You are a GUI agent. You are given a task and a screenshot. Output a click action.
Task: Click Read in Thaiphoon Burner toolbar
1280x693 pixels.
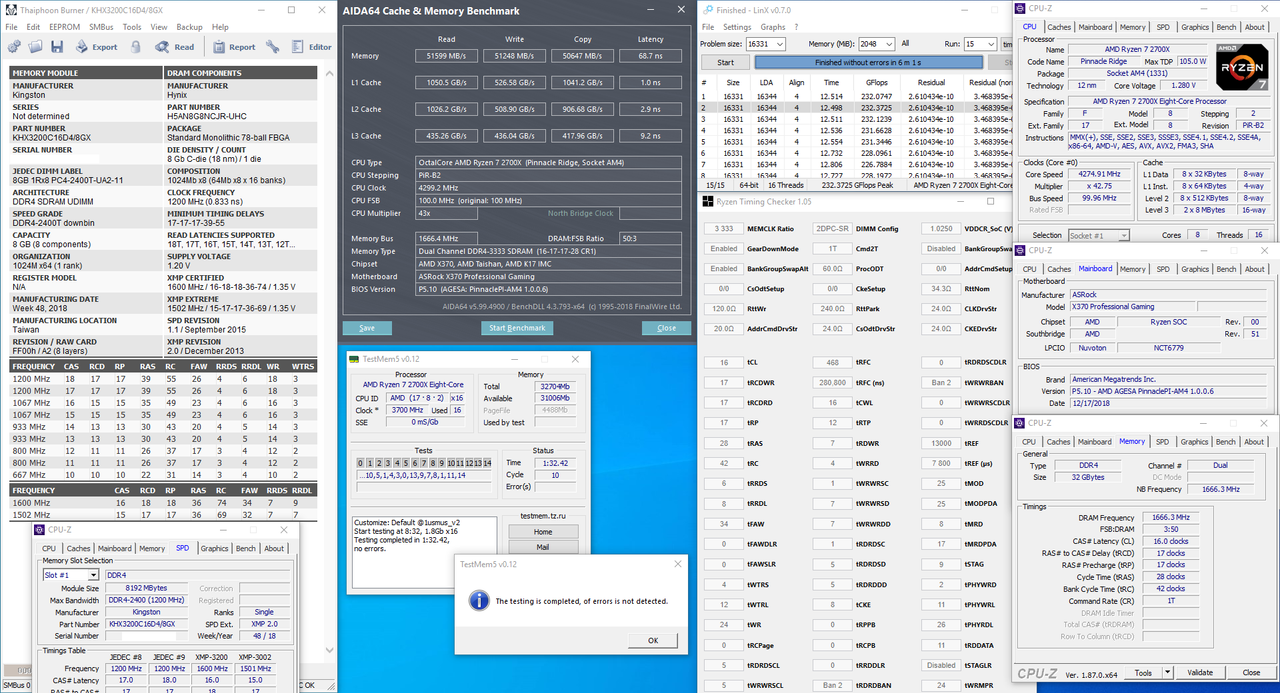174,47
